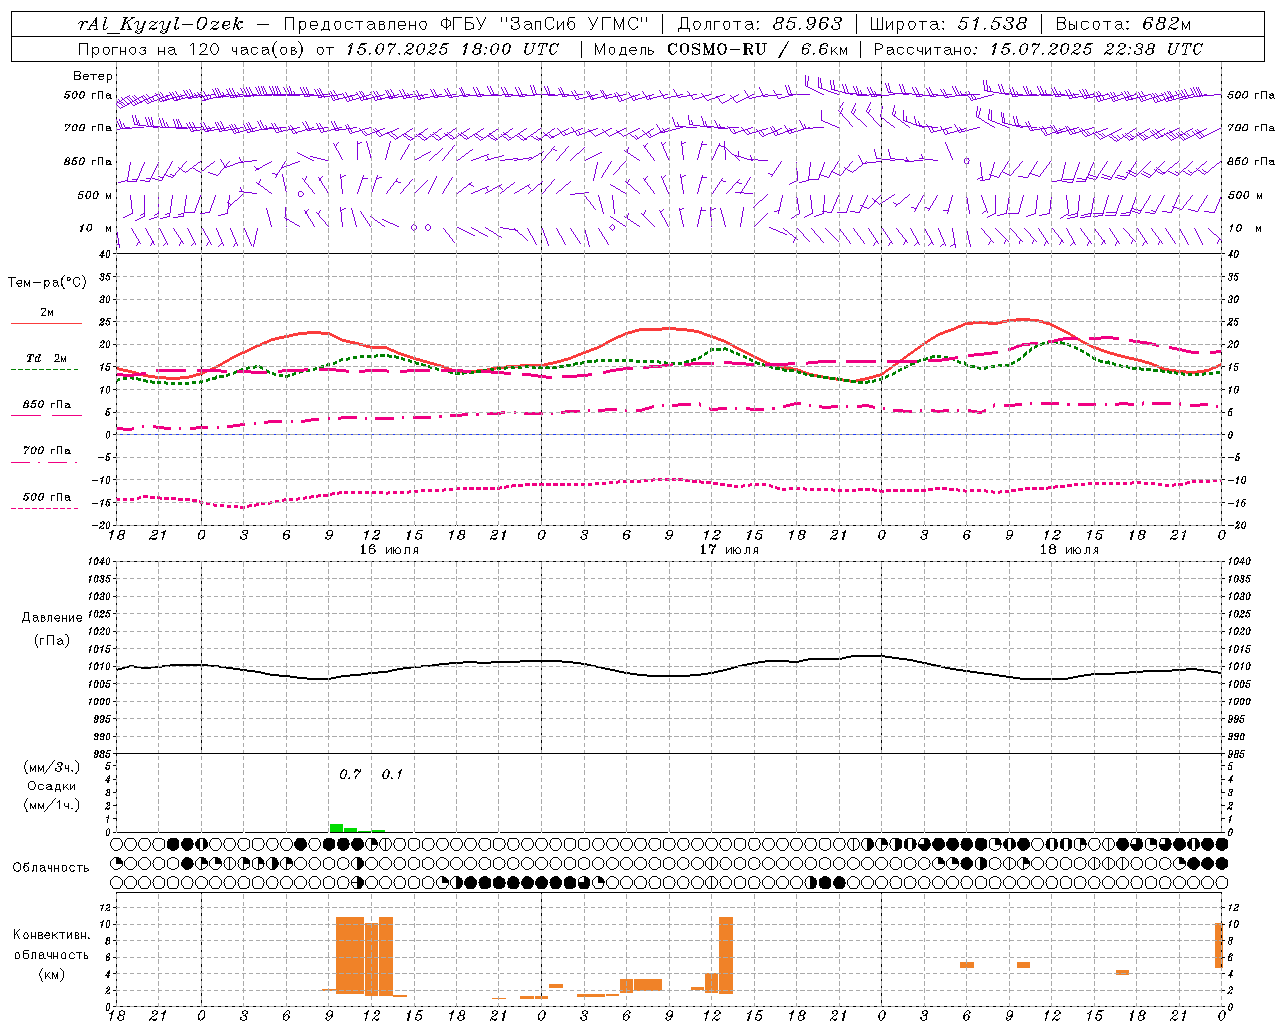The width and height of the screenshot is (1280, 1024).
Task: Click the station title rAl_Kyzyl-Ozek
Action: tap(160, 24)
